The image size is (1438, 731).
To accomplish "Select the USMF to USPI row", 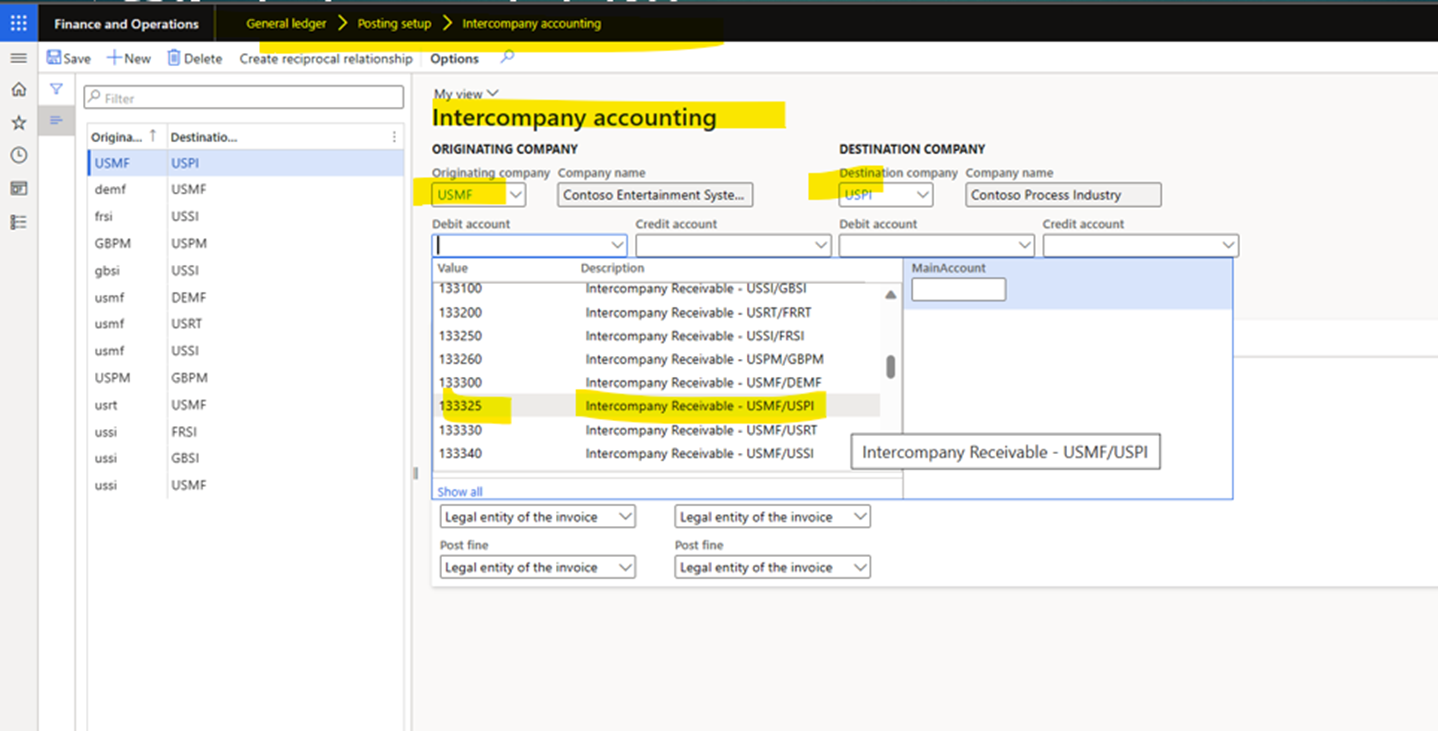I will point(246,162).
